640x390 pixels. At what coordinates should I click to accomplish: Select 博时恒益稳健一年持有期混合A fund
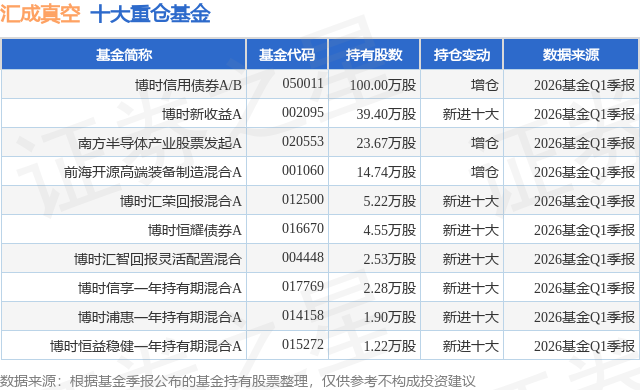[146, 346]
